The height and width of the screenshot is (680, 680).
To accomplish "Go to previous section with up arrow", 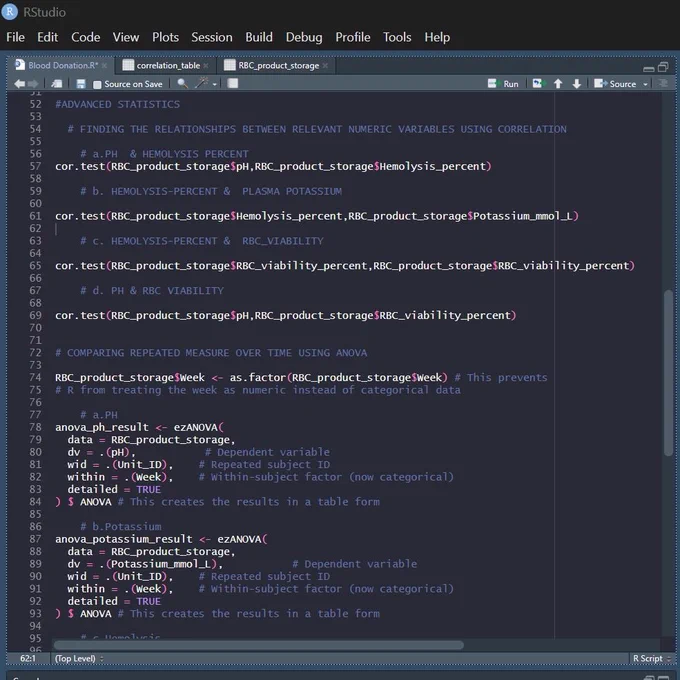I will click(558, 84).
